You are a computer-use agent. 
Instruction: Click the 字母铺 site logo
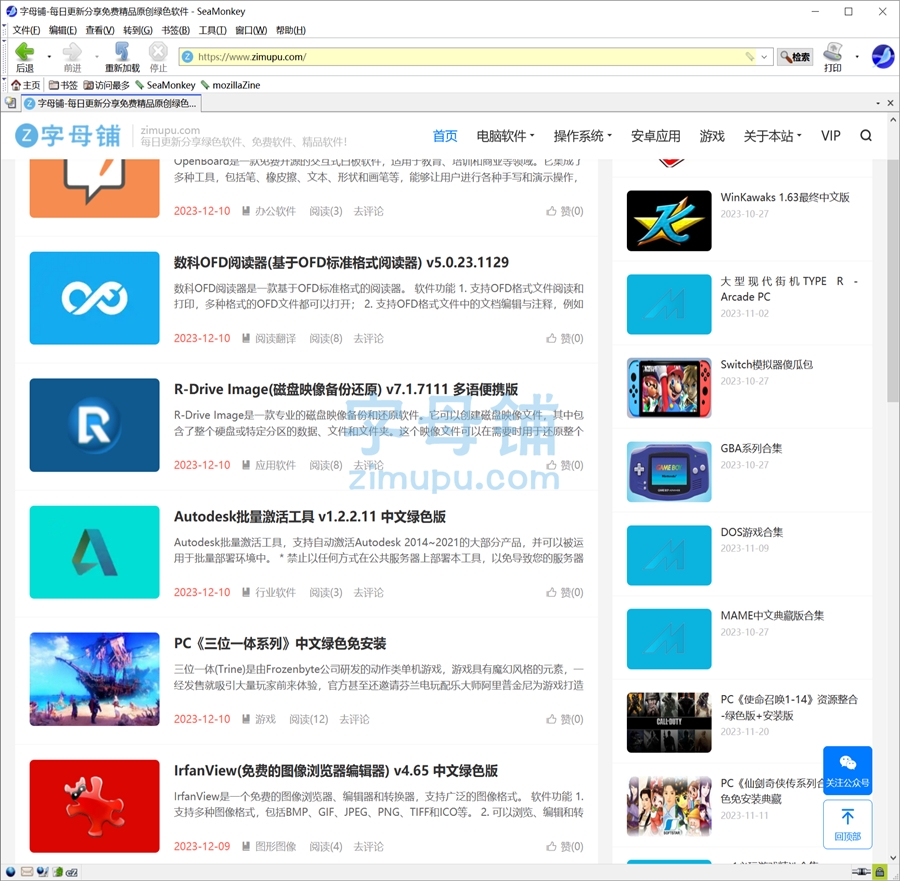68,135
